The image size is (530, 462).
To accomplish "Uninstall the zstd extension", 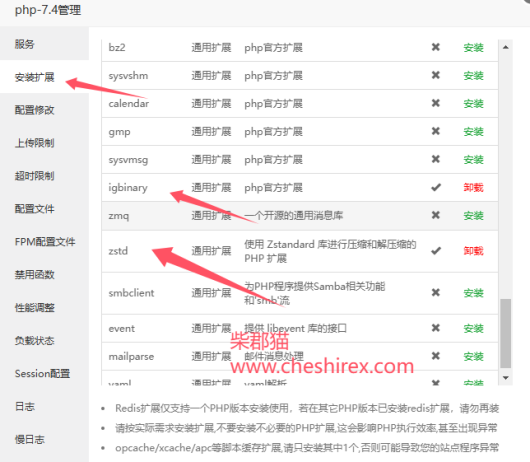I will (473, 251).
